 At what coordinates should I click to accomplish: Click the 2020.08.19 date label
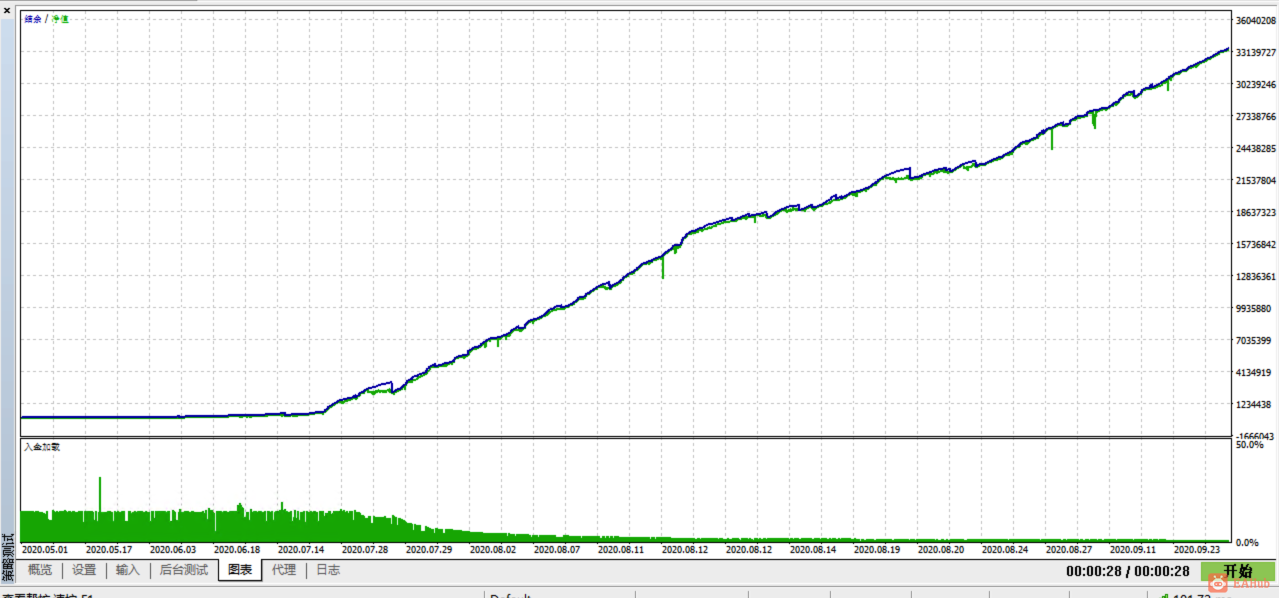pos(877,548)
